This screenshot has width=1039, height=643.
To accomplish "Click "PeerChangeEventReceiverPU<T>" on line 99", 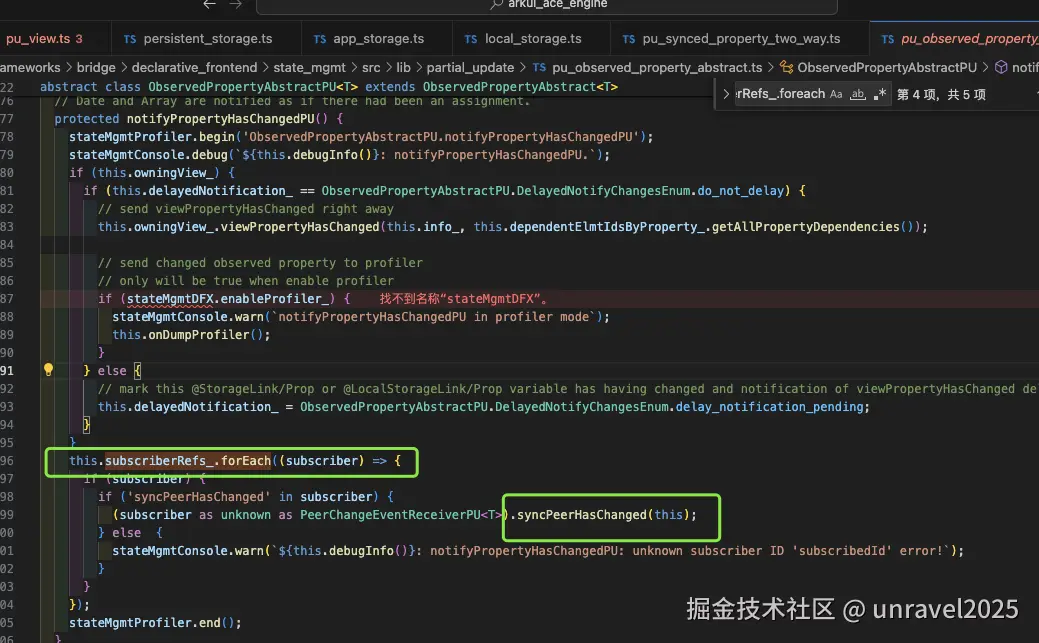I will (401, 515).
